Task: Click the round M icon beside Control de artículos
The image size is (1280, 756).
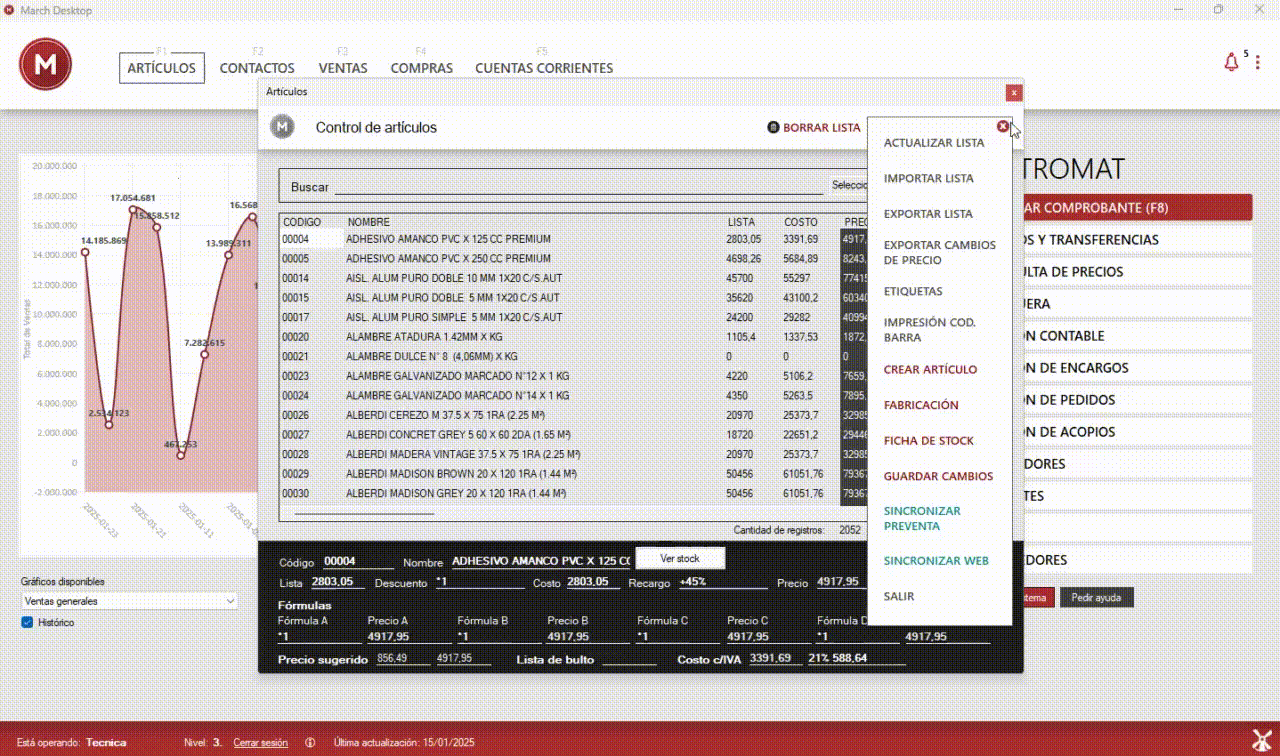Action: coord(283,127)
